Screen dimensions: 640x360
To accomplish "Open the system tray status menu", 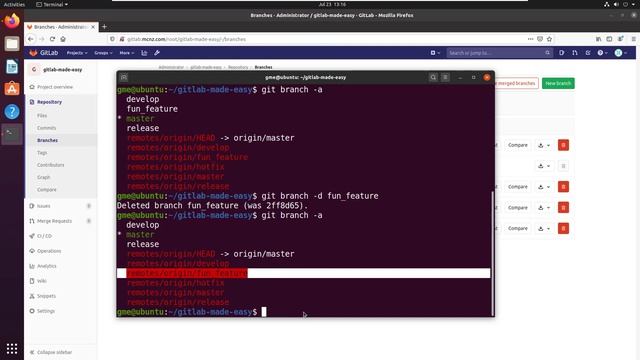I will click(621, 4).
